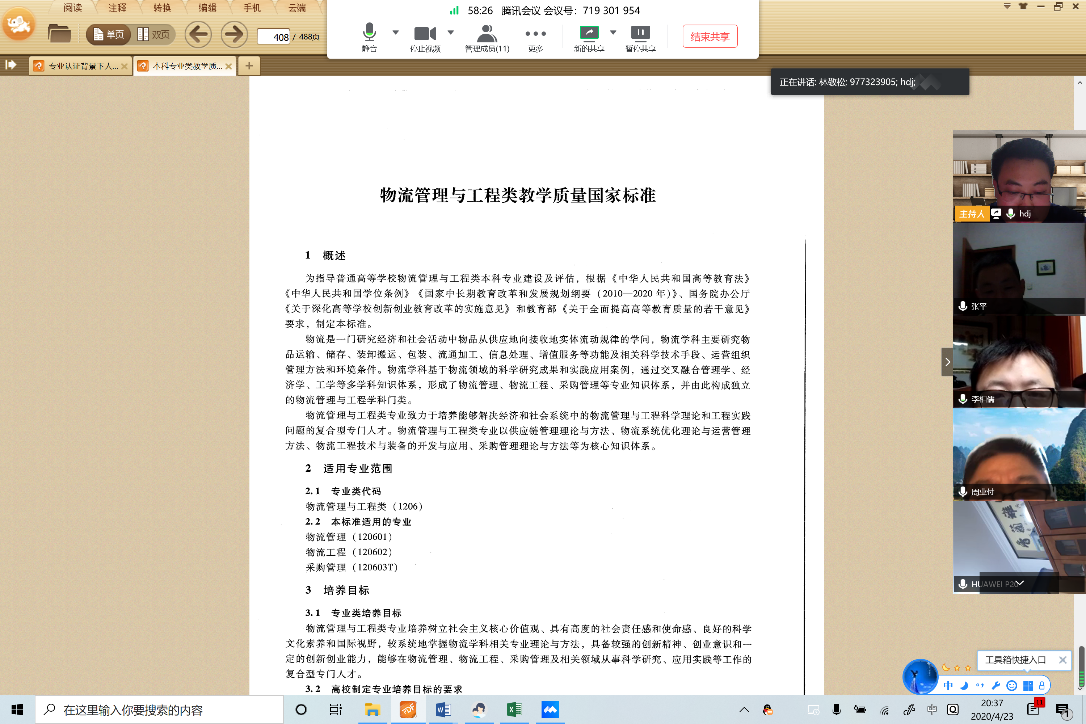Click the 结束共享 end sharing button
Viewport: 1086px width, 724px height.
tap(710, 37)
